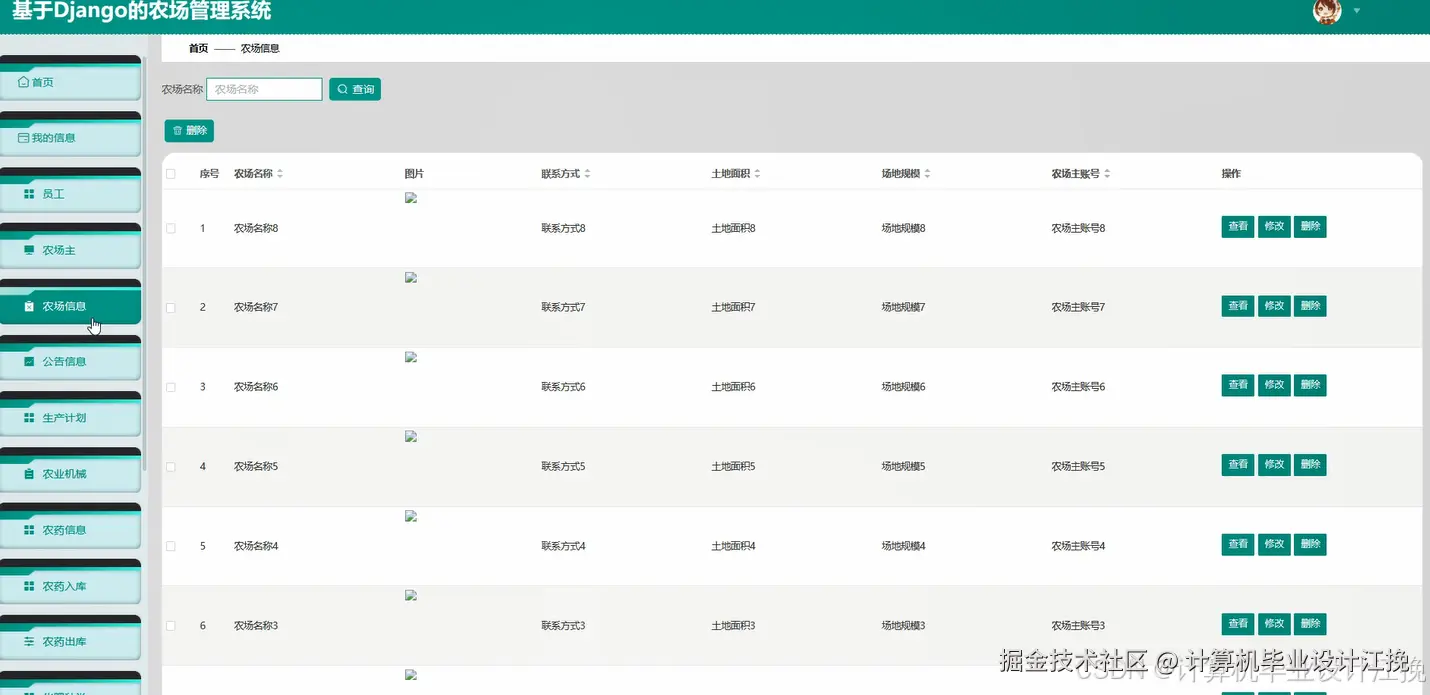Screen dimensions: 1430x695
Task: Click 查看 for row 农场名称8
Action: pyautogui.click(x=1238, y=226)
